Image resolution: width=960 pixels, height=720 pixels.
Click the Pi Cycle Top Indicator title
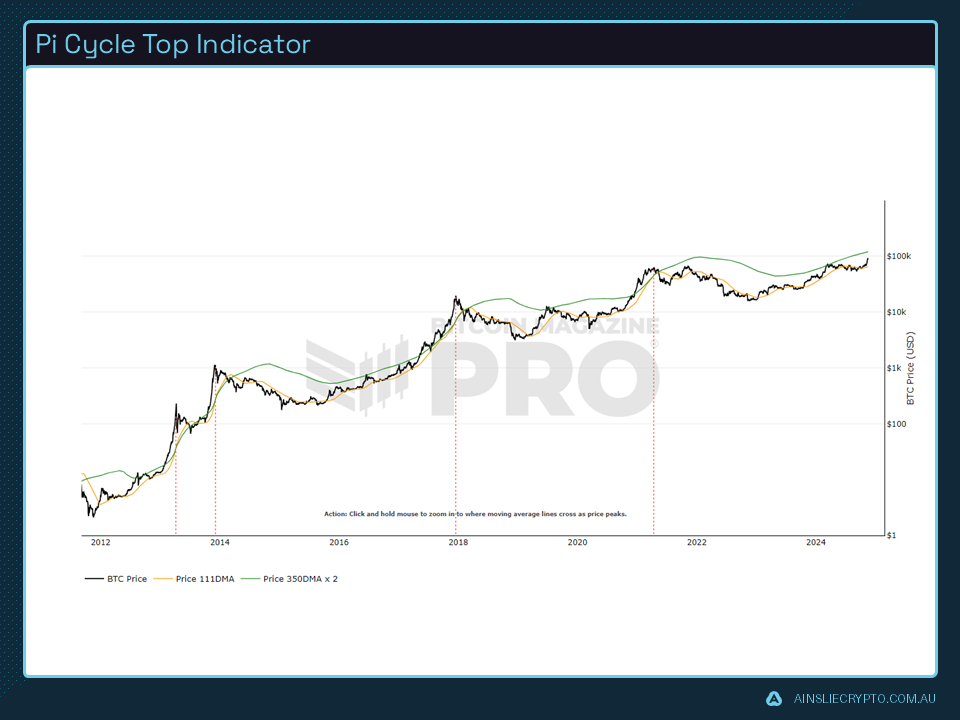(170, 44)
